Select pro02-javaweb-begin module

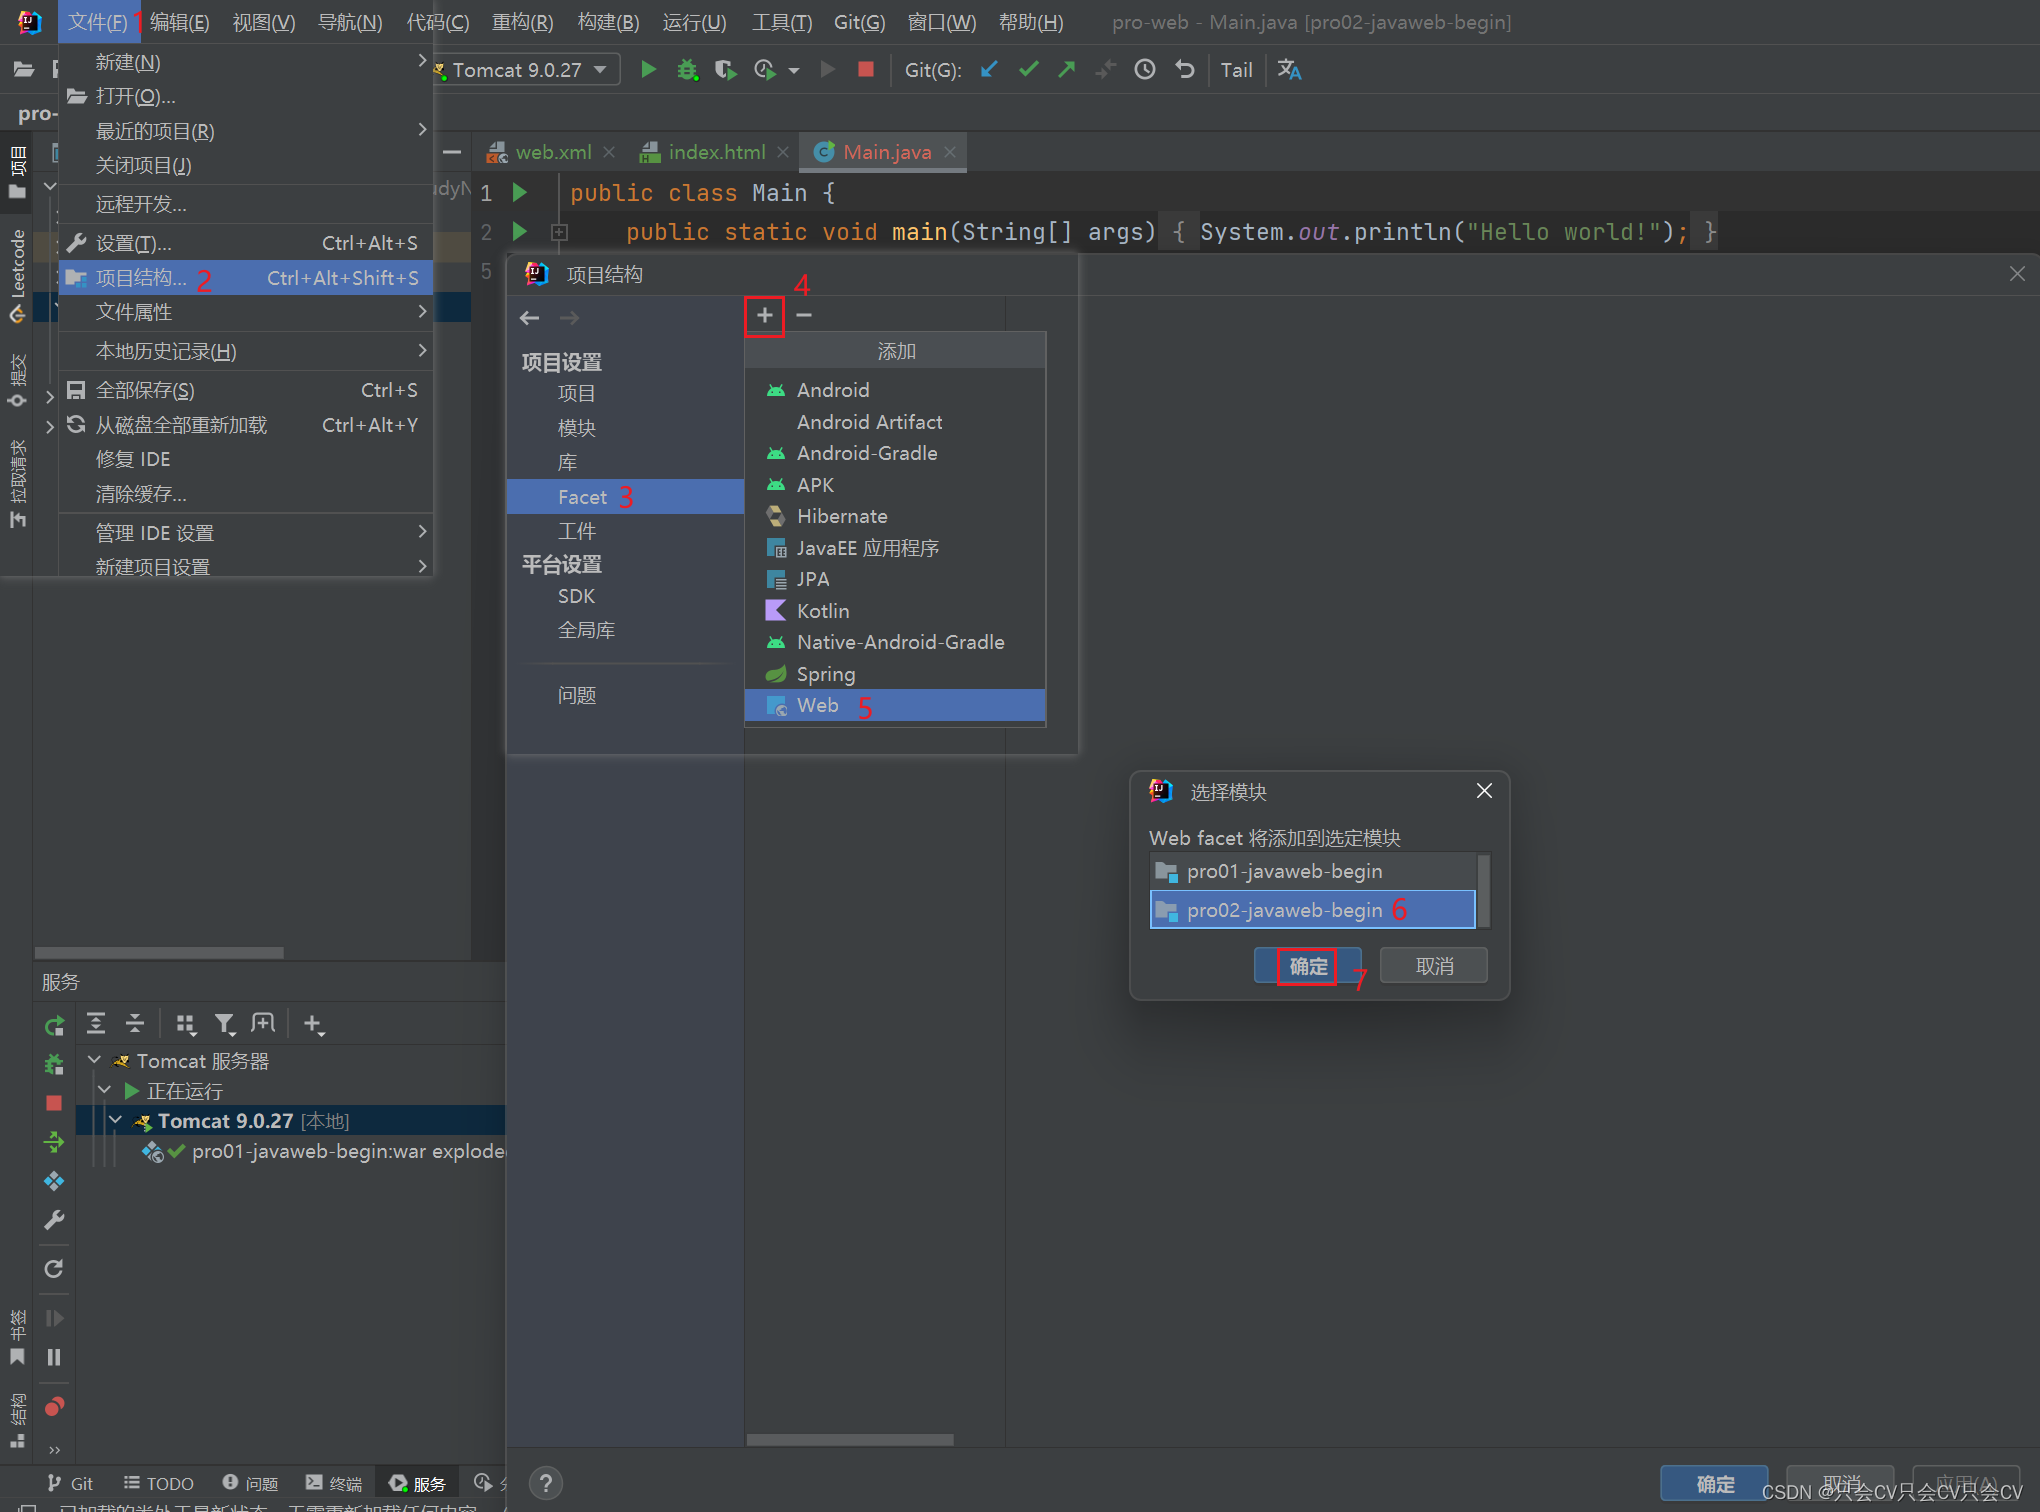pos(1312,910)
